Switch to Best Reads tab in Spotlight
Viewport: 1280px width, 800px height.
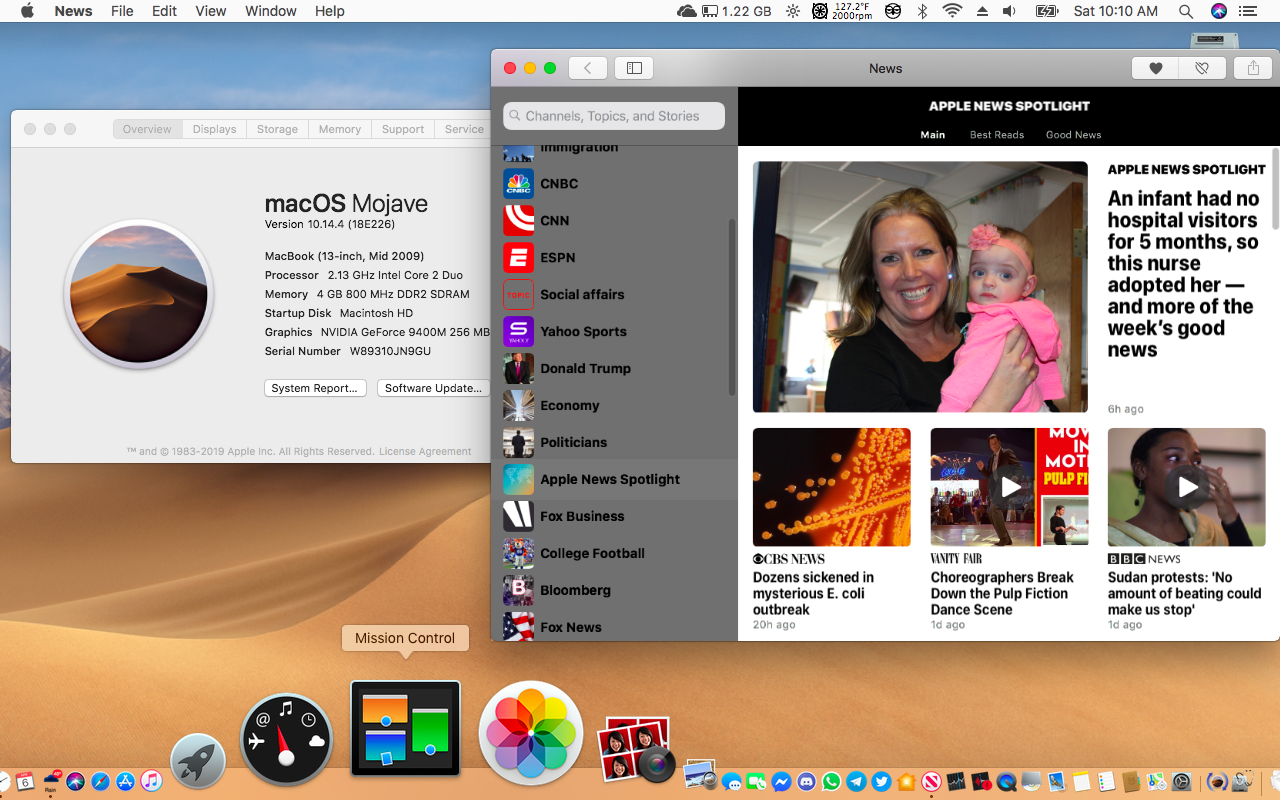click(996, 135)
